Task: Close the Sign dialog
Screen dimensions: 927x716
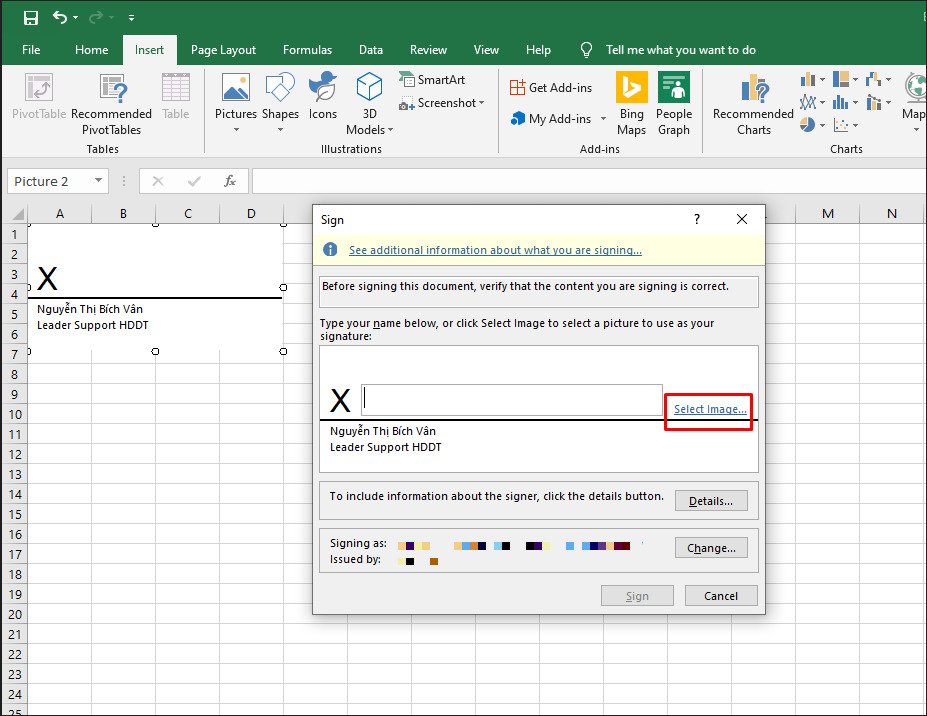Action: click(x=742, y=219)
